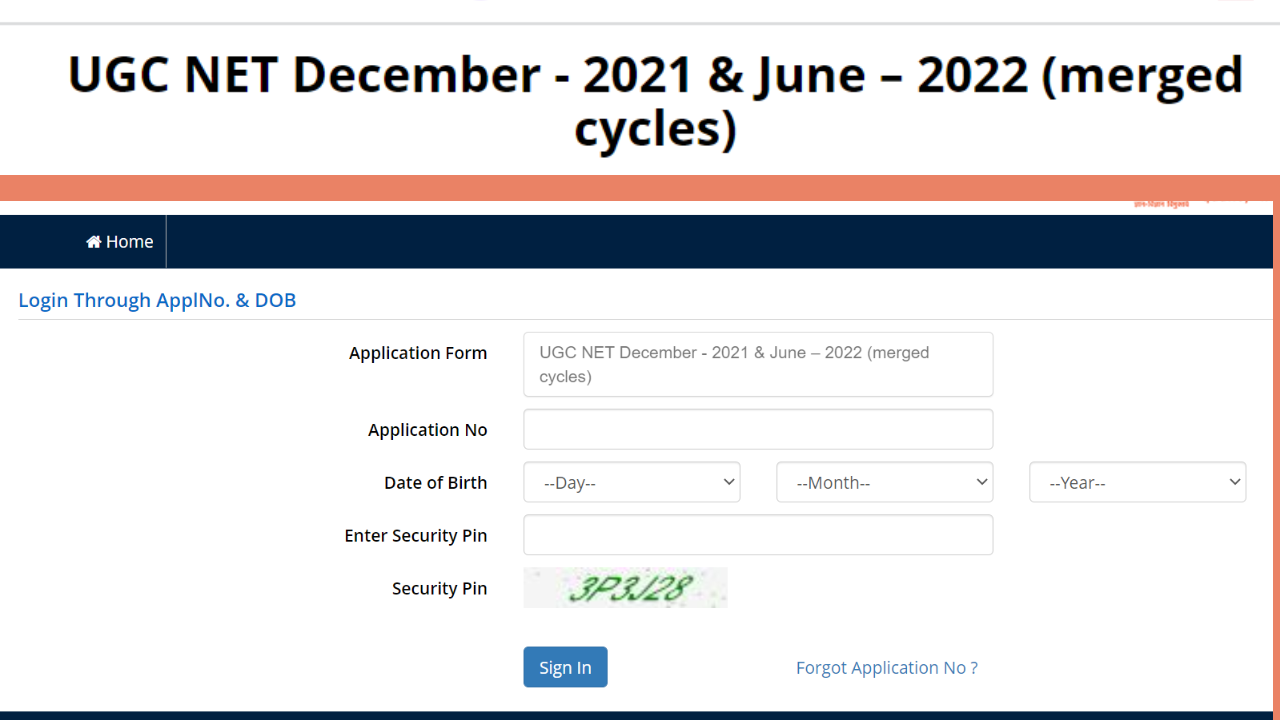This screenshot has width=1280, height=720.
Task: Focus the Application No text field
Action: coord(757,429)
